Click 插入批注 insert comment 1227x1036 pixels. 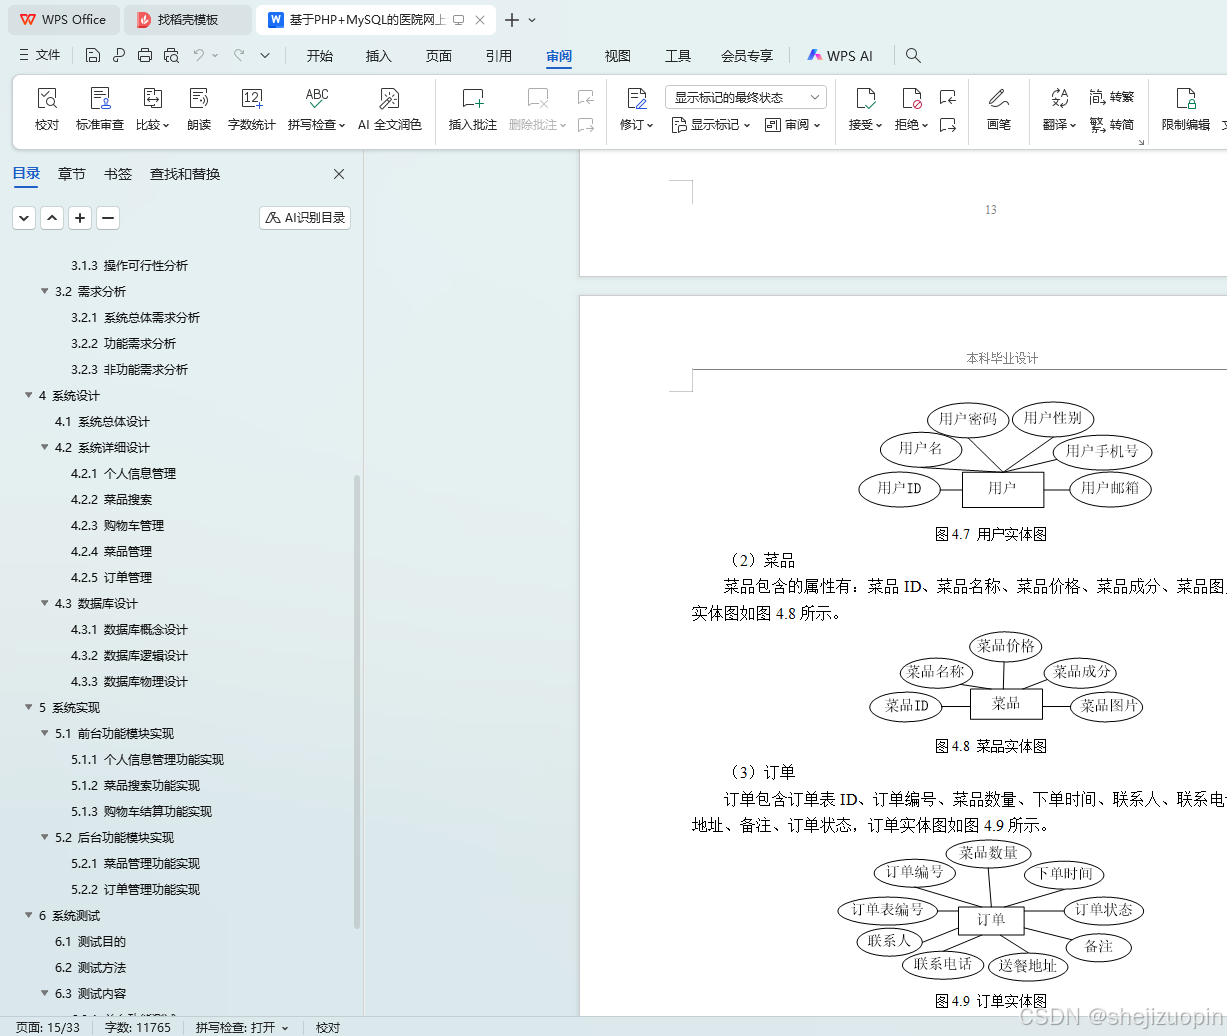click(473, 109)
